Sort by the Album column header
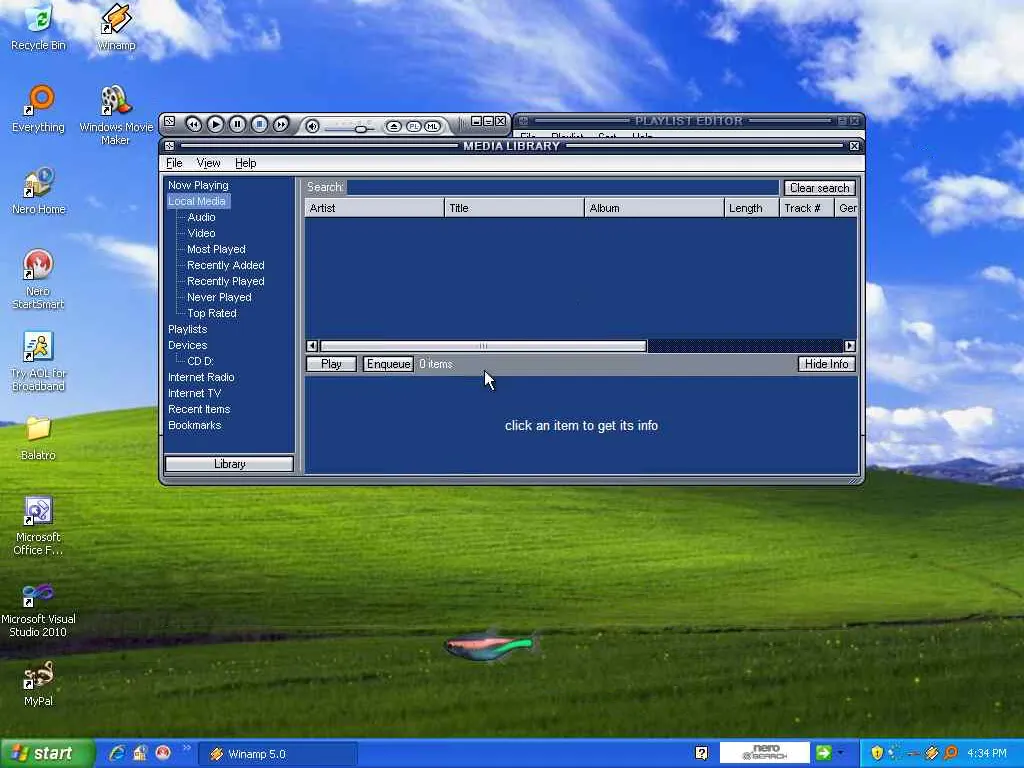The width and height of the screenshot is (1024, 768). point(654,208)
